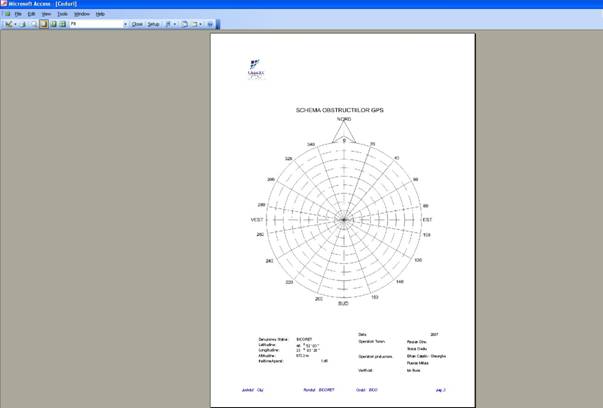Select the Two Pages view icon
Viewport: 603px width, 408px height.
point(52,23)
